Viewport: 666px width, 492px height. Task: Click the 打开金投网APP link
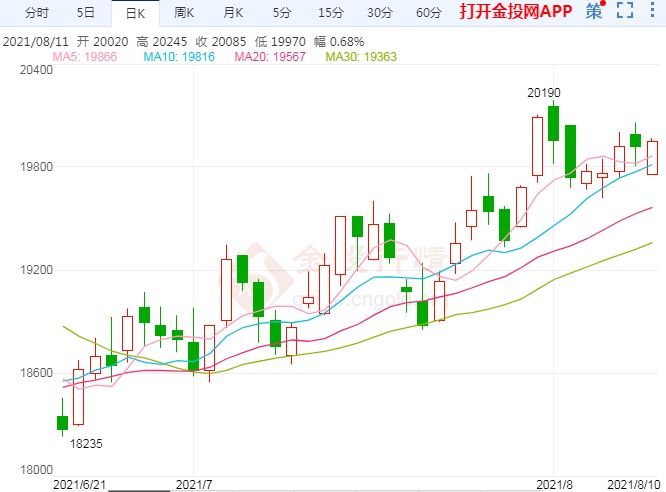pos(516,11)
